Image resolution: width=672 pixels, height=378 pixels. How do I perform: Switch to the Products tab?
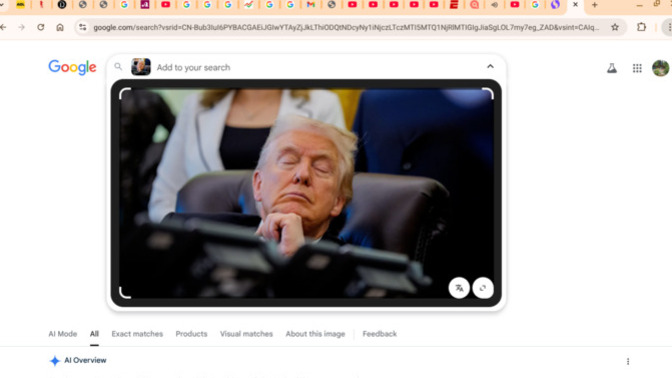tap(191, 334)
